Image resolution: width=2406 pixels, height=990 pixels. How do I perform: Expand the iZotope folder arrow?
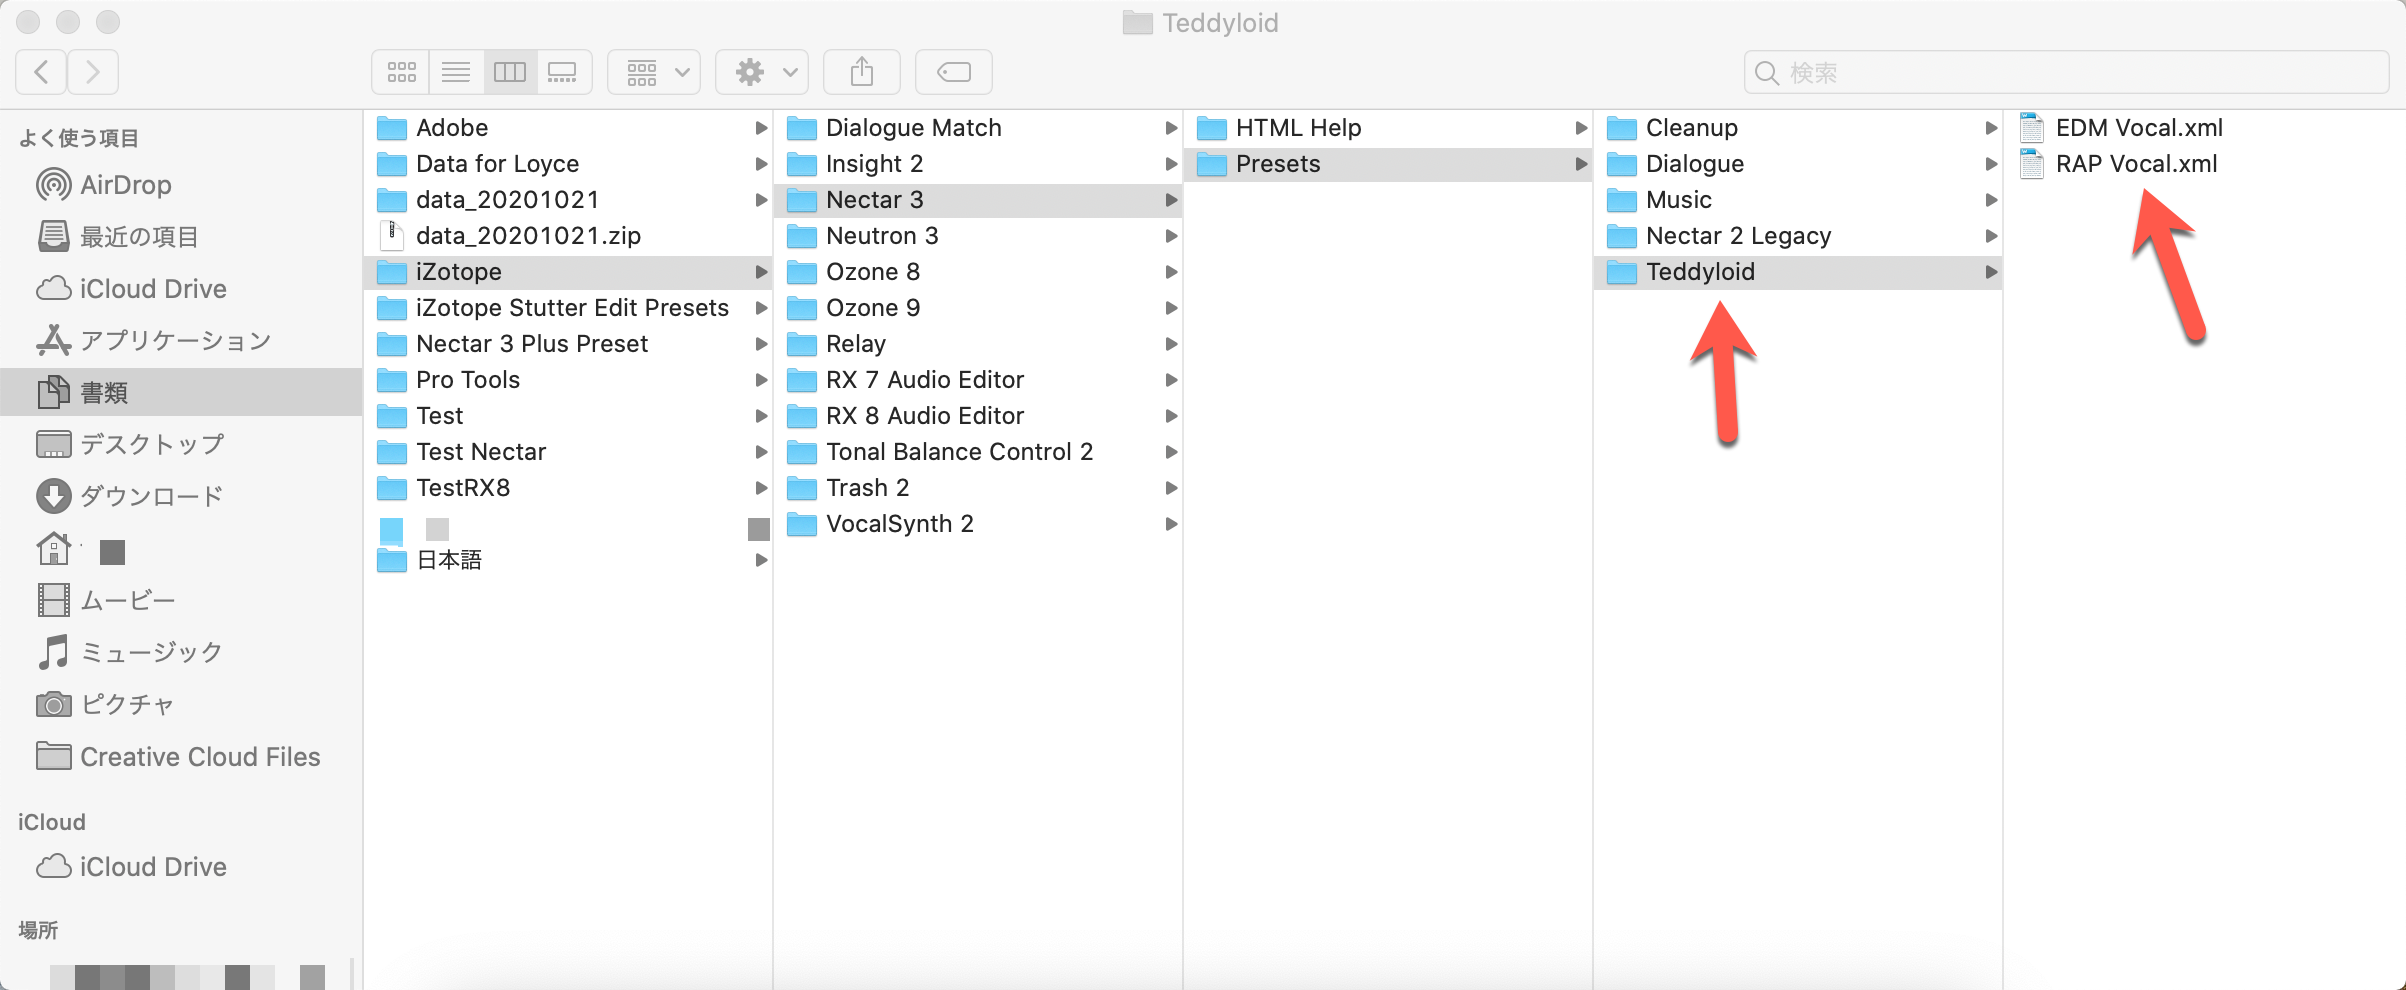[761, 272]
